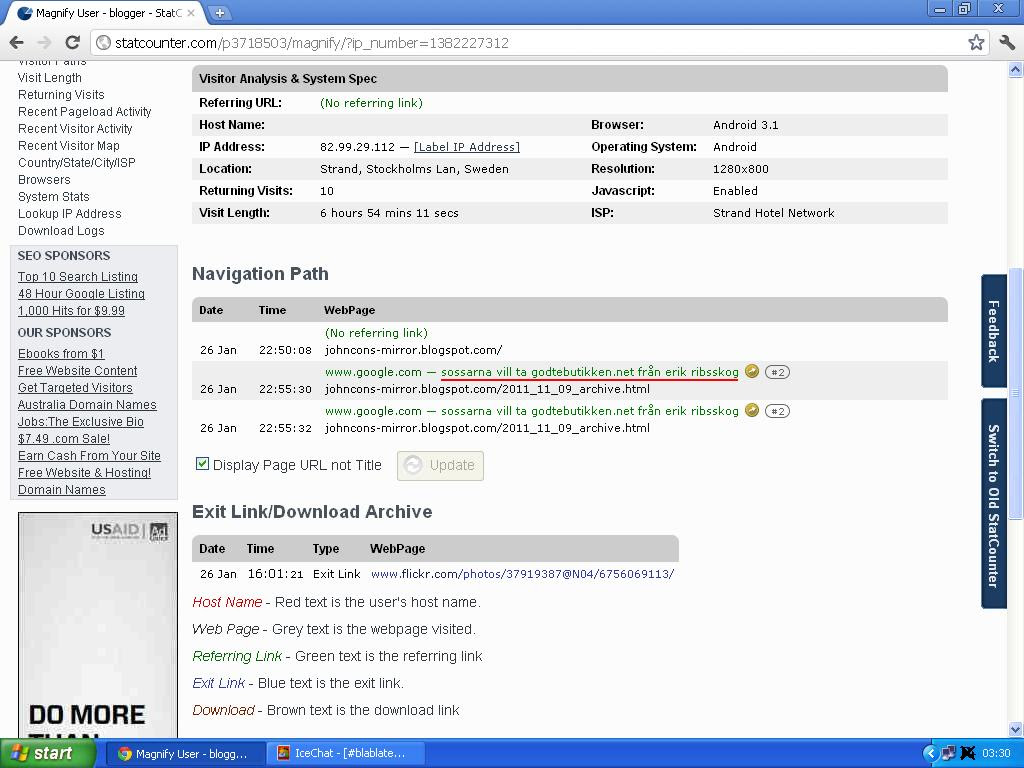Open Recent Visitor Activity

click(x=75, y=129)
